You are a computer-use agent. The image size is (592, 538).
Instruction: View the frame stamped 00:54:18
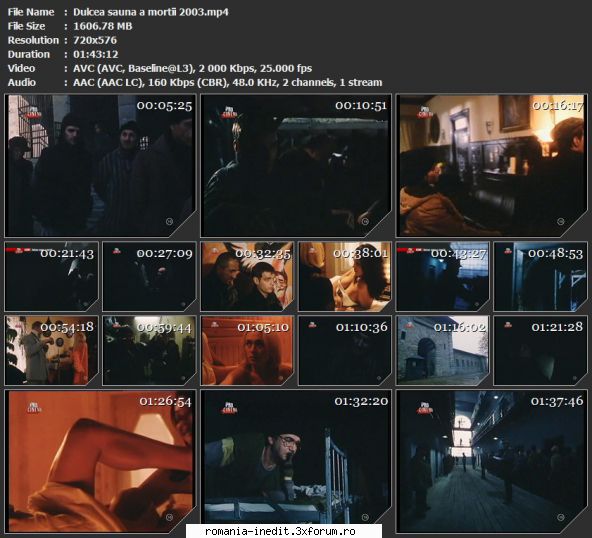tap(52, 350)
